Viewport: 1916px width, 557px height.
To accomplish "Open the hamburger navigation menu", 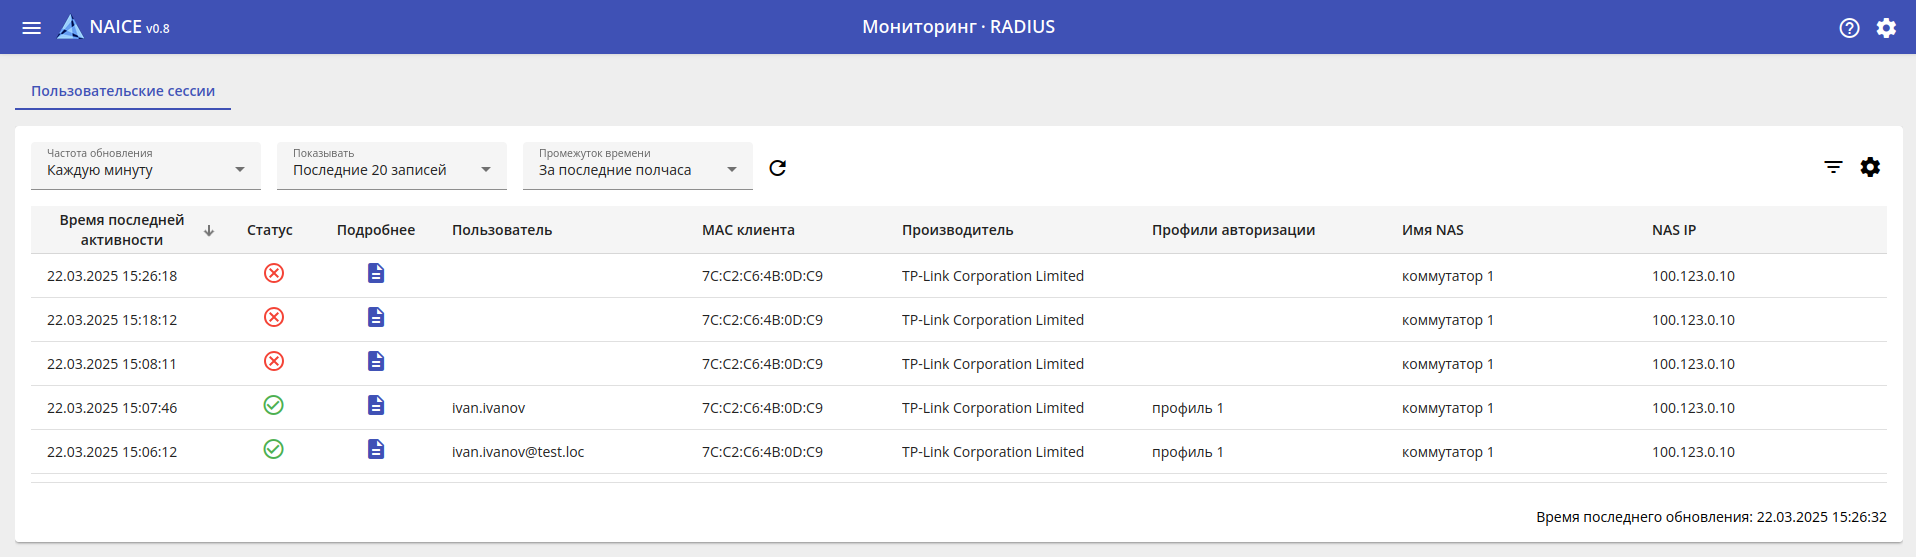I will coord(32,28).
